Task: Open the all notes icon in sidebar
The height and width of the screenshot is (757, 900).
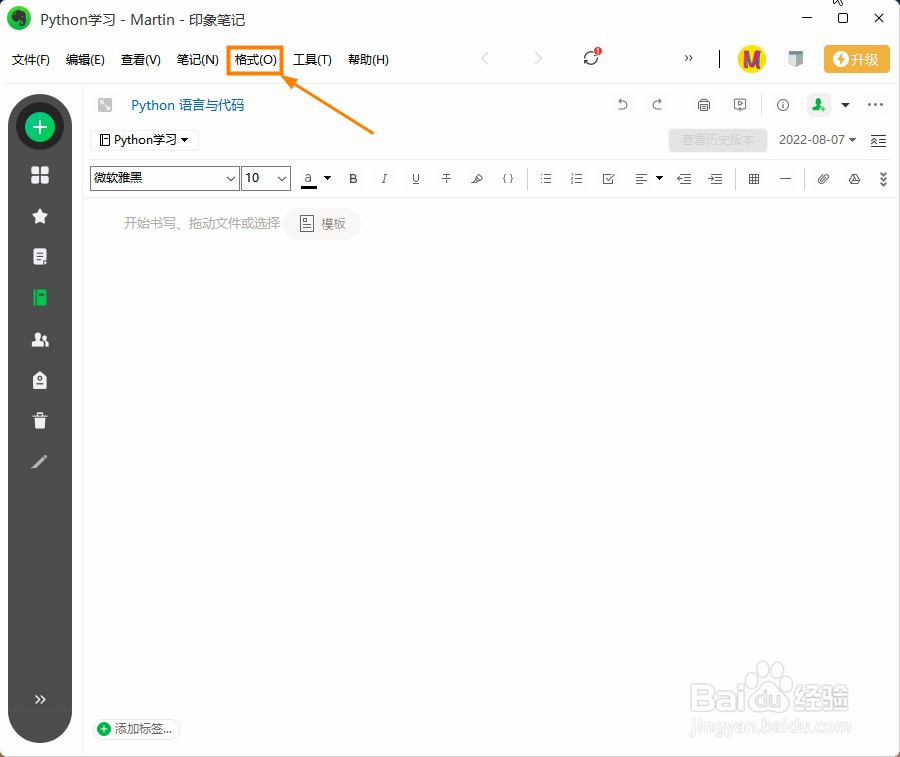Action: [x=40, y=257]
